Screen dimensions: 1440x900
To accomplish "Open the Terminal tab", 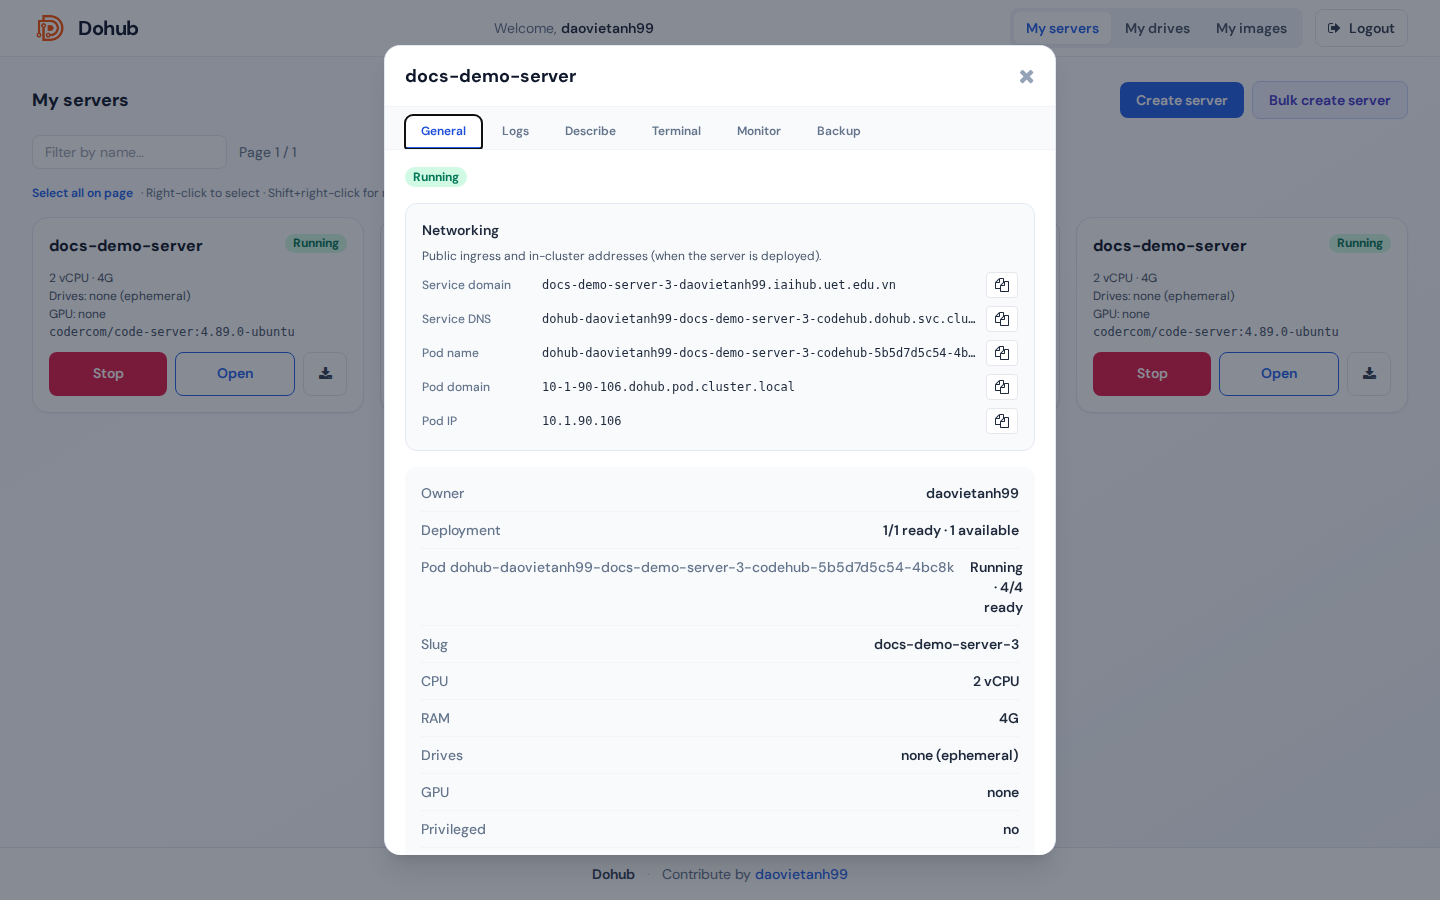I will [676, 131].
